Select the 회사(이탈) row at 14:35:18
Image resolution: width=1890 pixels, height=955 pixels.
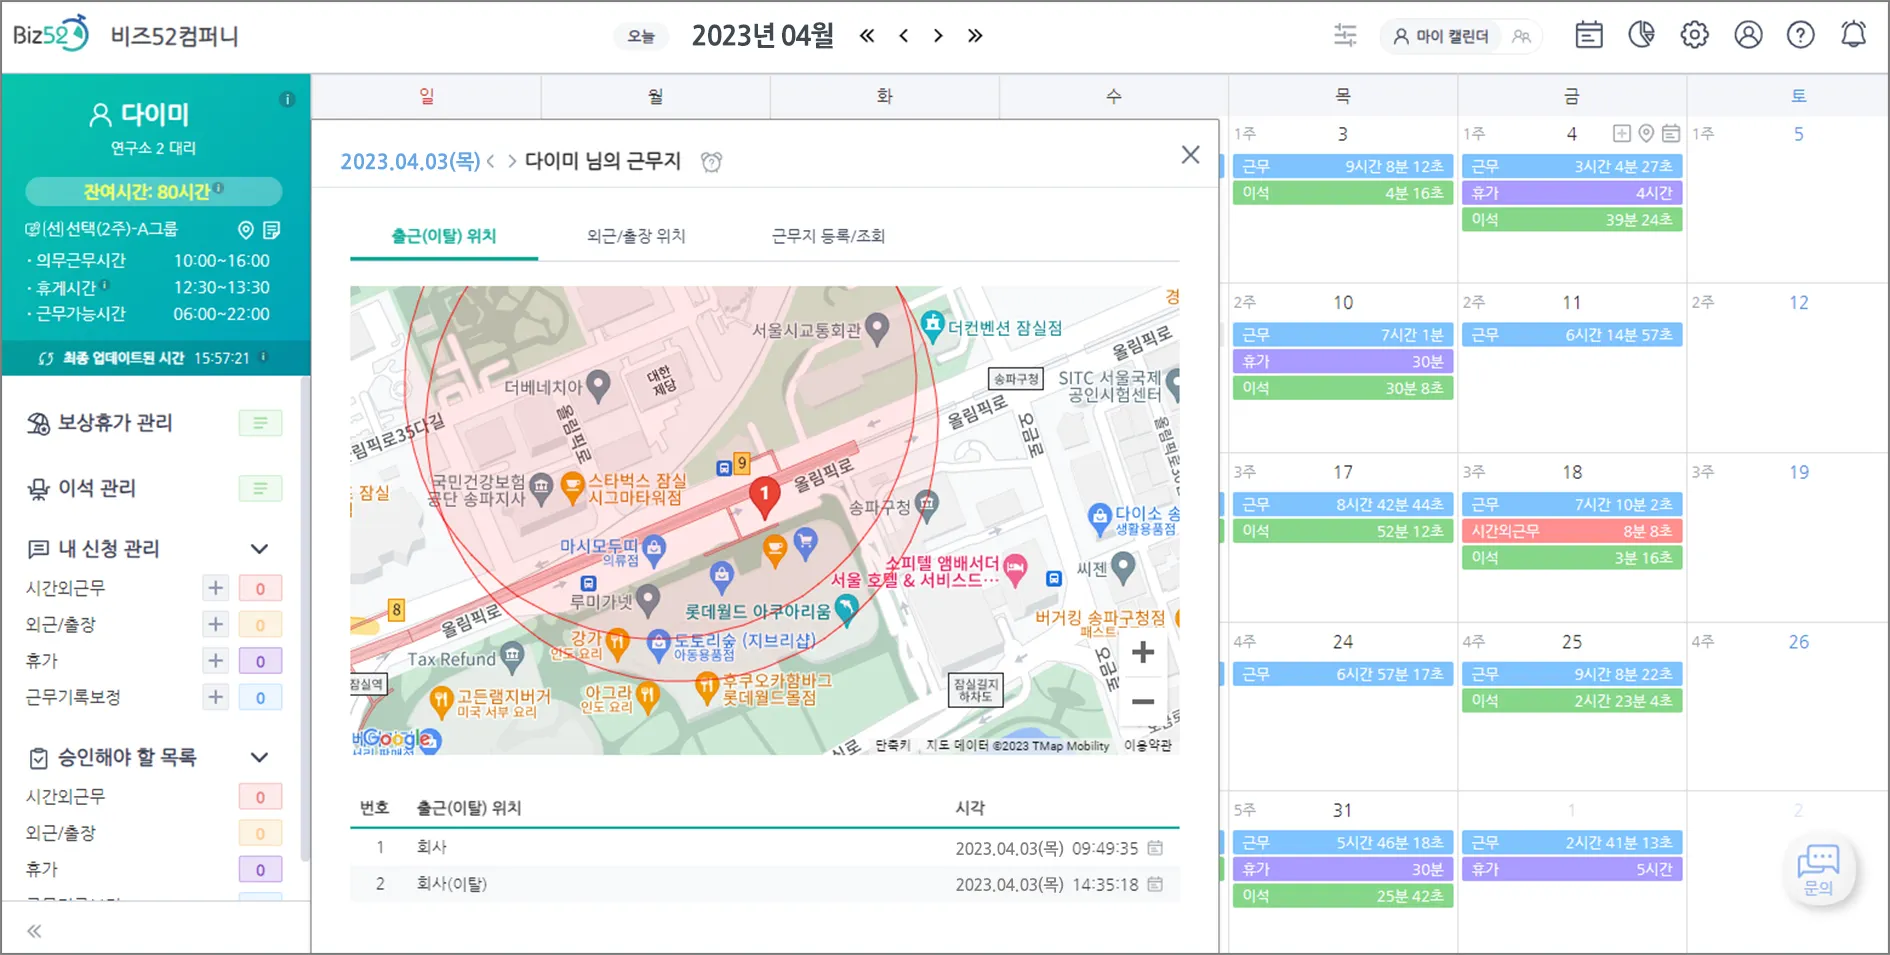[765, 884]
